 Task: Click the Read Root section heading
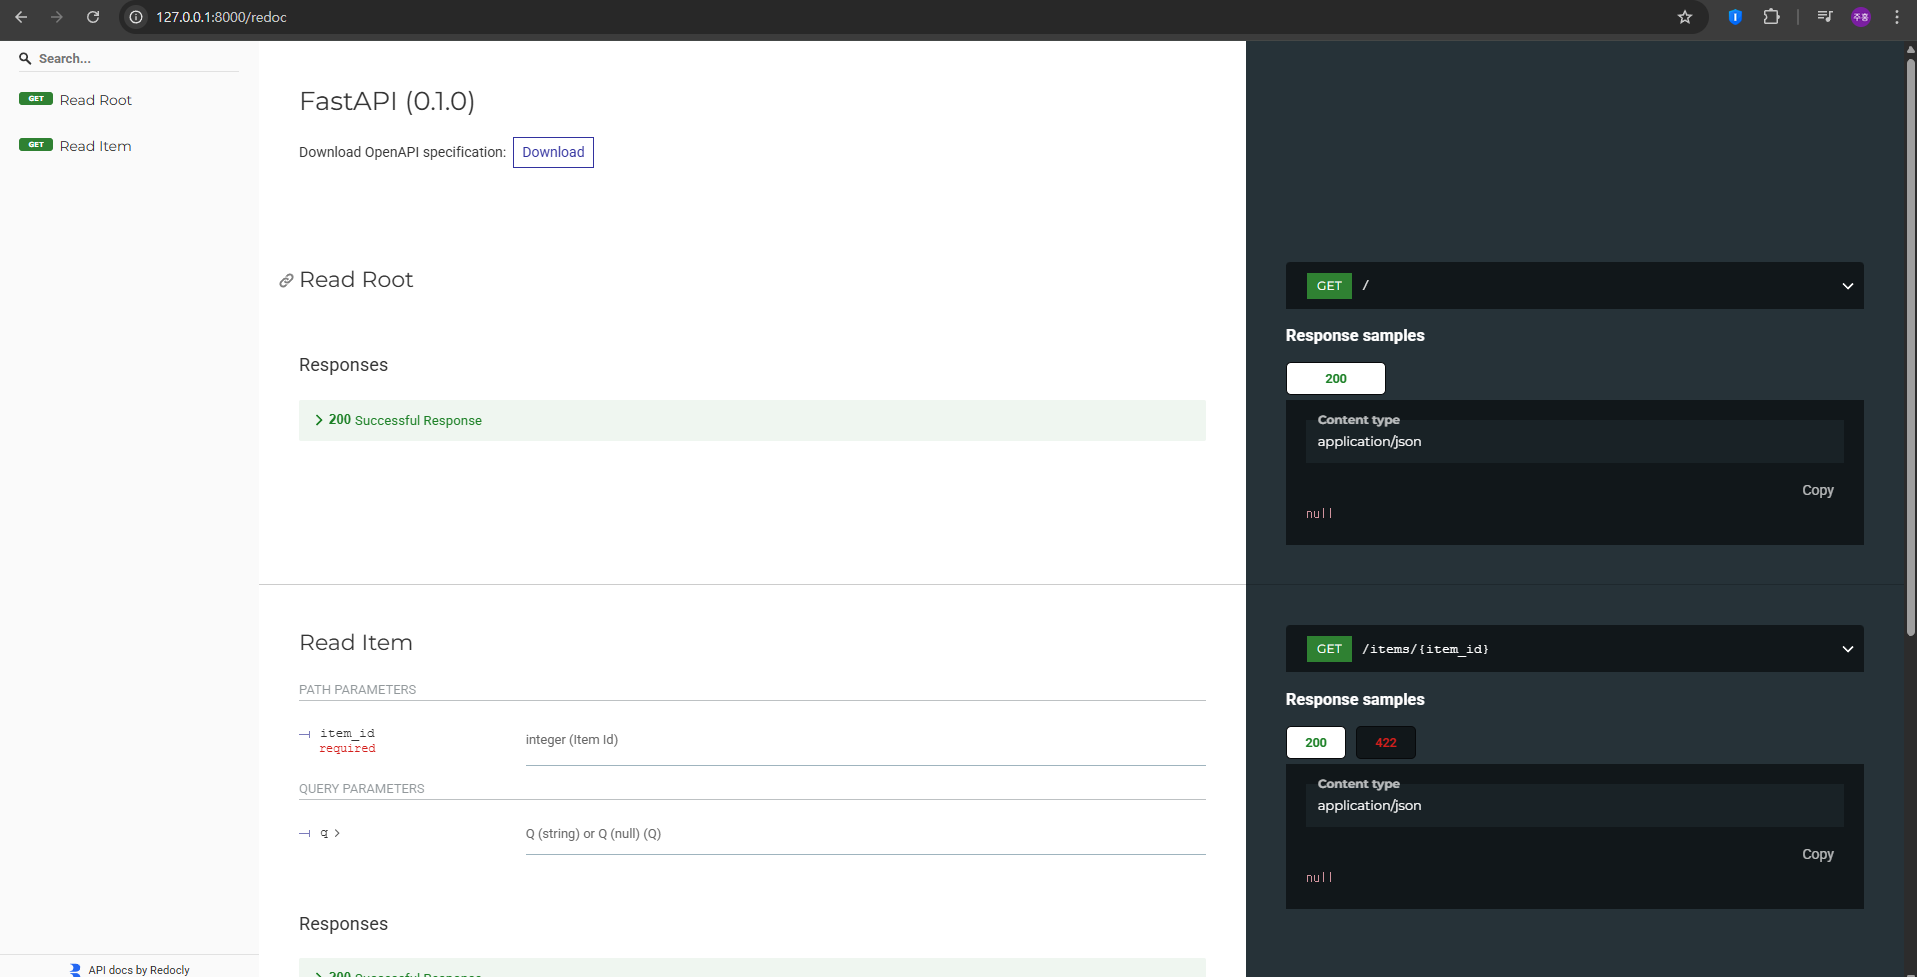click(x=356, y=280)
